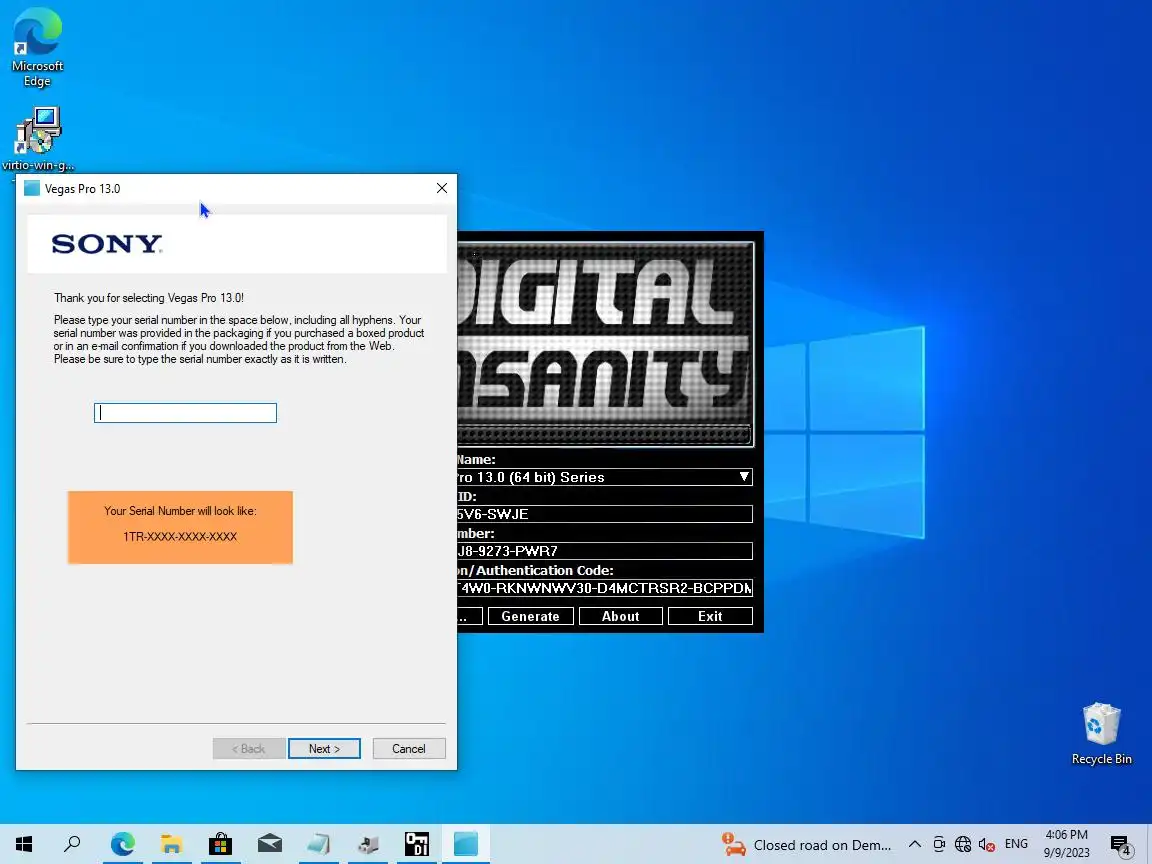Screen dimensions: 1152x864
Task: Expand the product name dropdown in keygen
Action: point(744,477)
